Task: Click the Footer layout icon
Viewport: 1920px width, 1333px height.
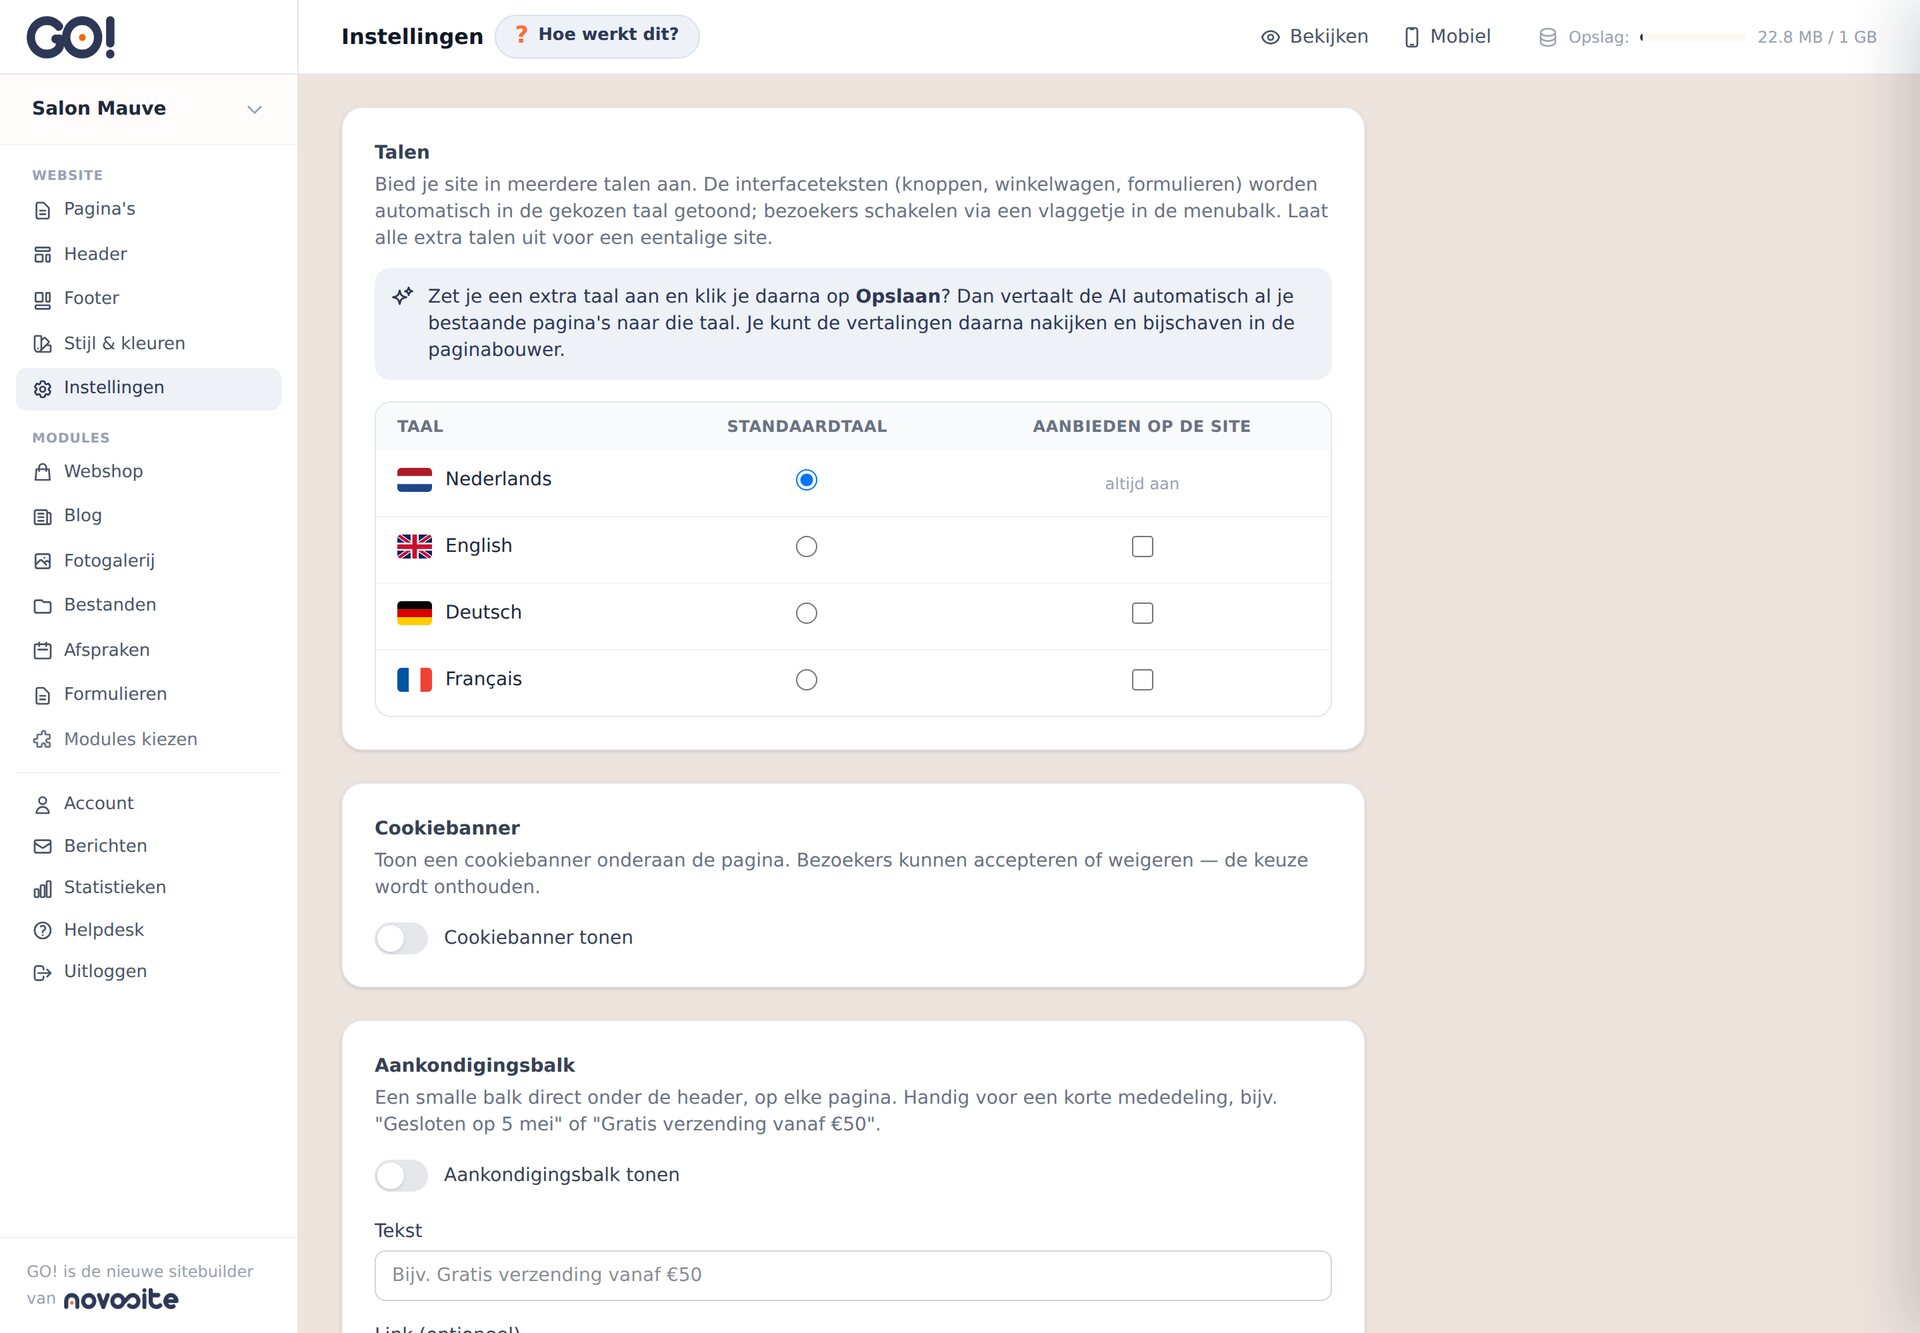Action: (42, 299)
